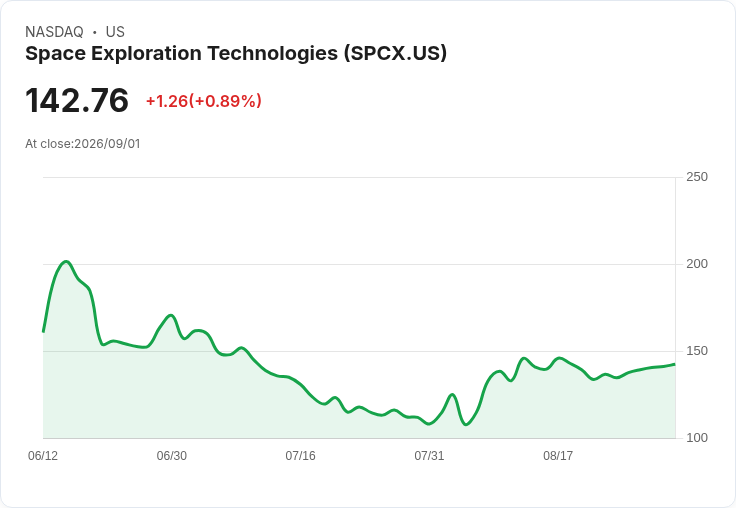
Task: Select the 08/17 date on the x-axis
Action: click(x=558, y=456)
